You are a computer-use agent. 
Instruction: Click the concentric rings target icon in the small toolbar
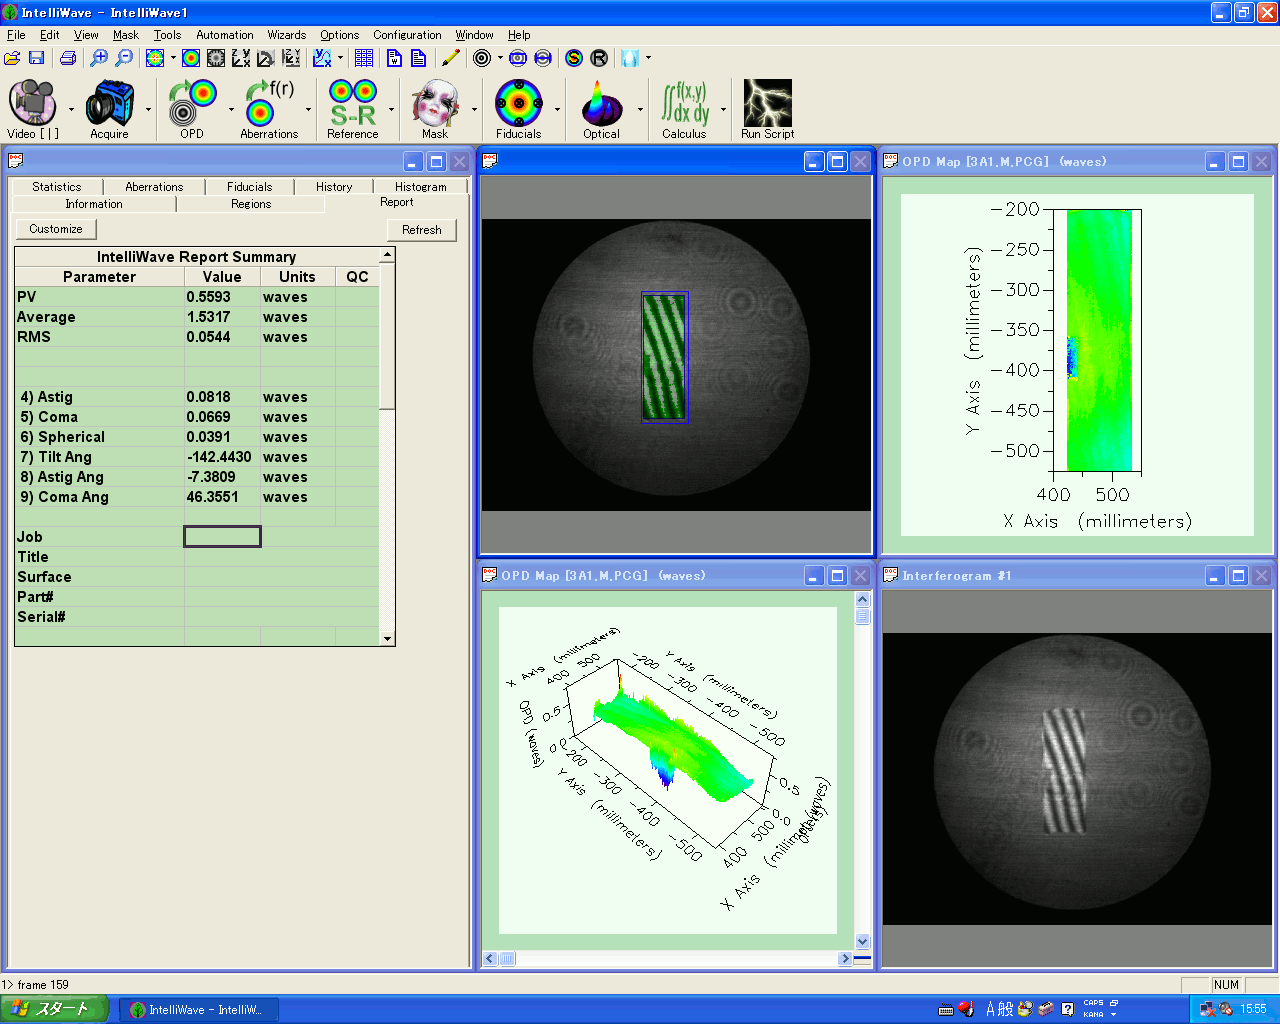tap(482, 58)
